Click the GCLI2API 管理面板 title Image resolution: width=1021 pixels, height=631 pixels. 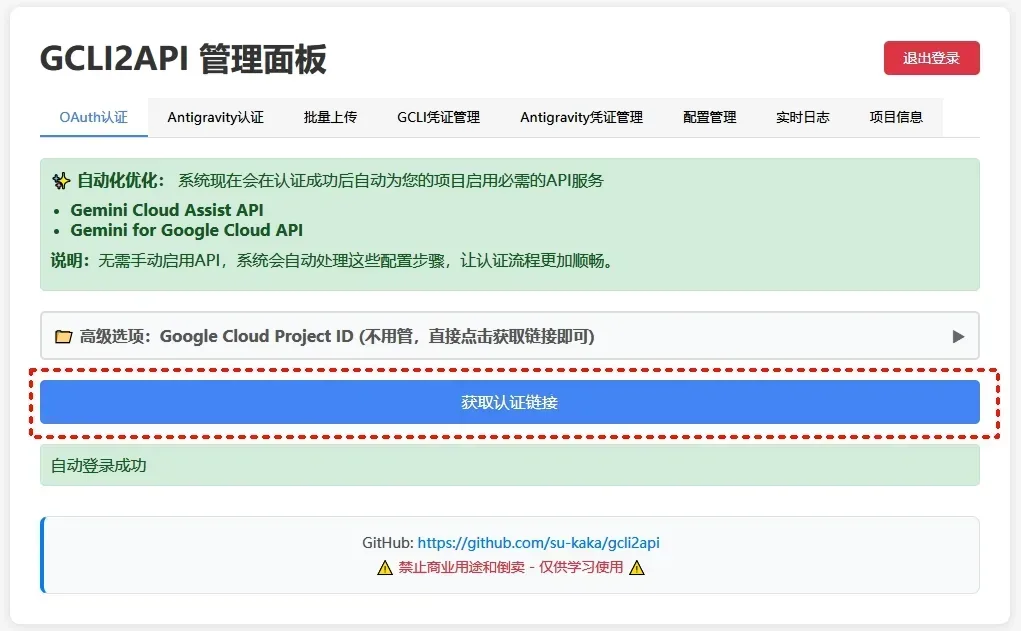[183, 60]
